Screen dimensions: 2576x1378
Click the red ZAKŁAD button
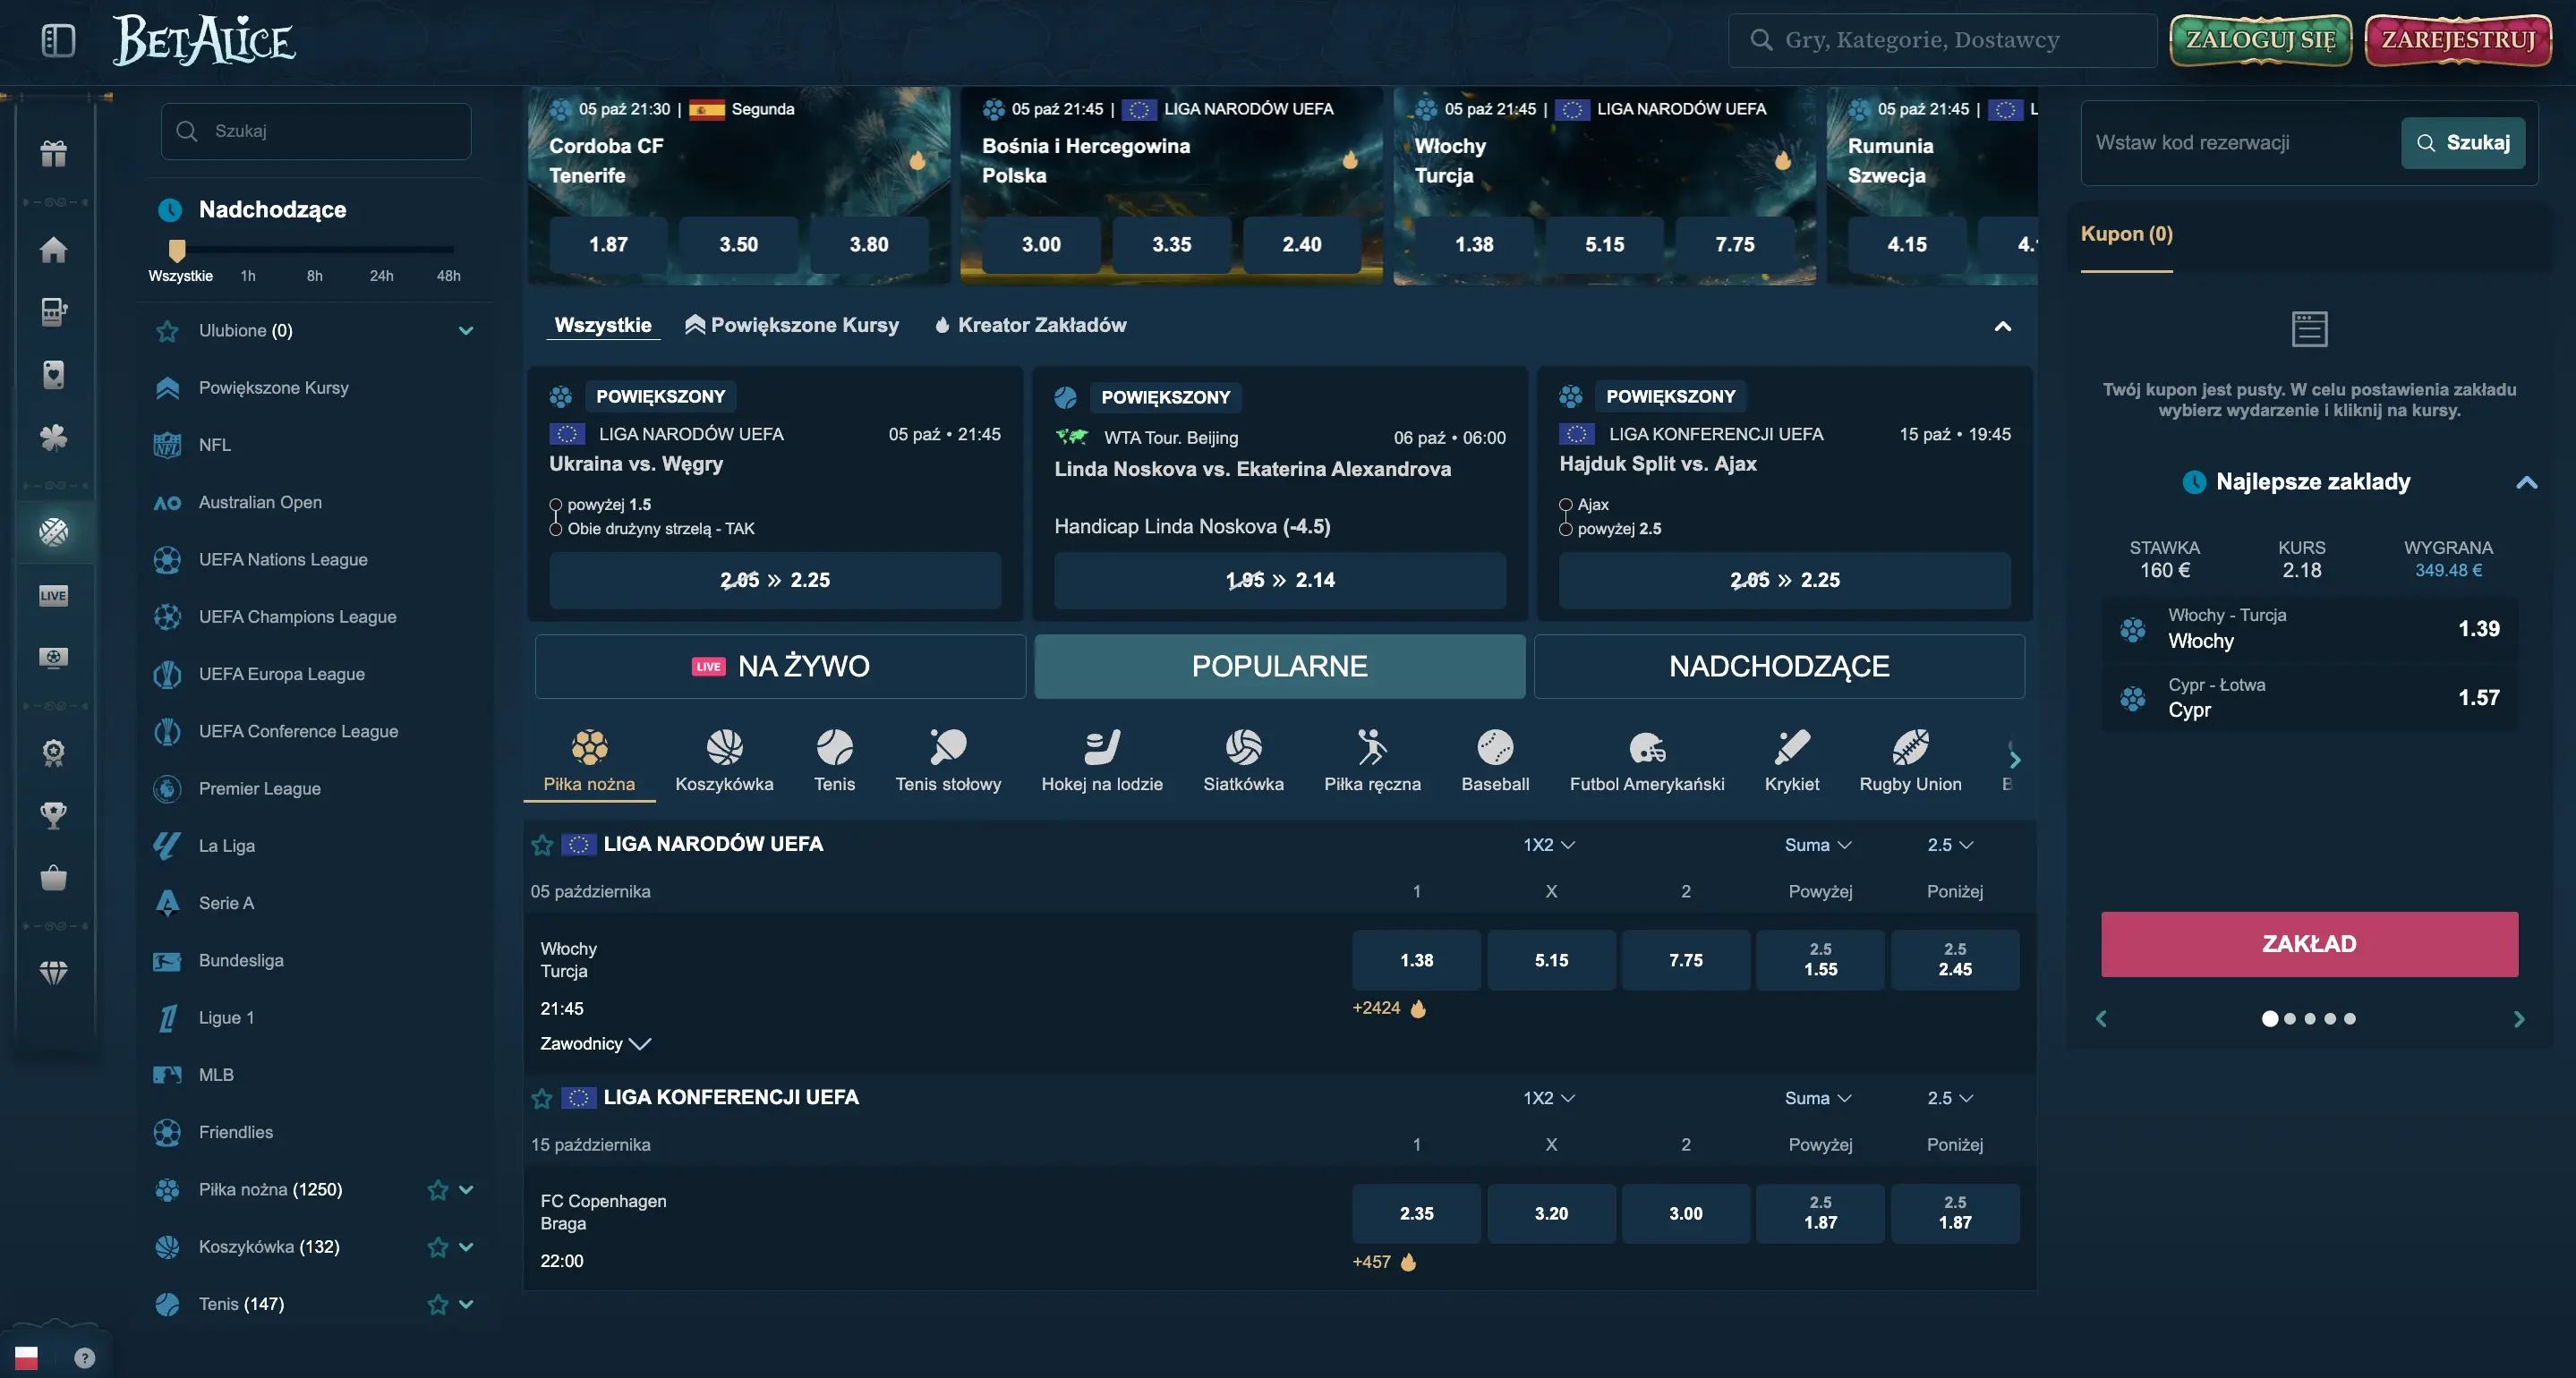[2309, 943]
